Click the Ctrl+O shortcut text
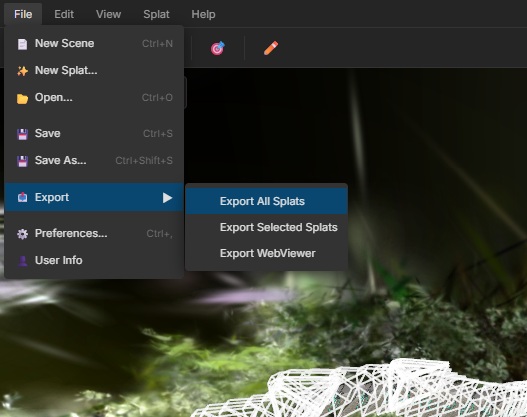The image size is (527, 417). click(x=157, y=97)
